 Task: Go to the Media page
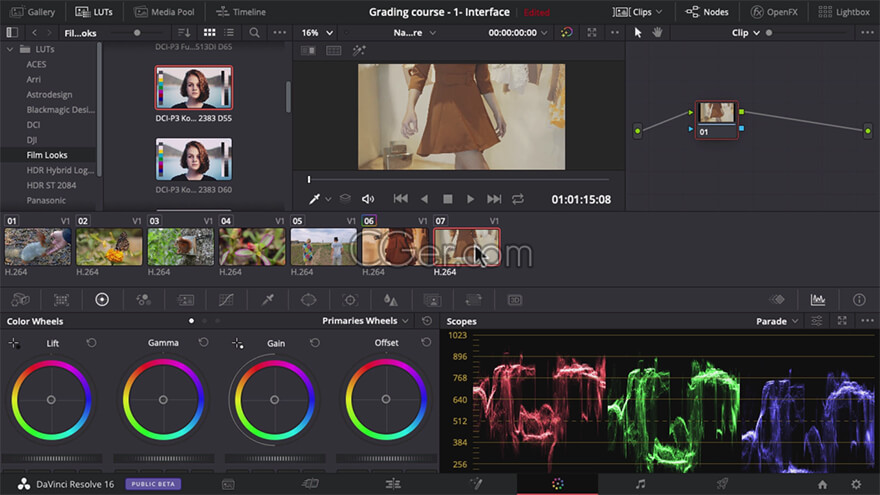pos(228,484)
